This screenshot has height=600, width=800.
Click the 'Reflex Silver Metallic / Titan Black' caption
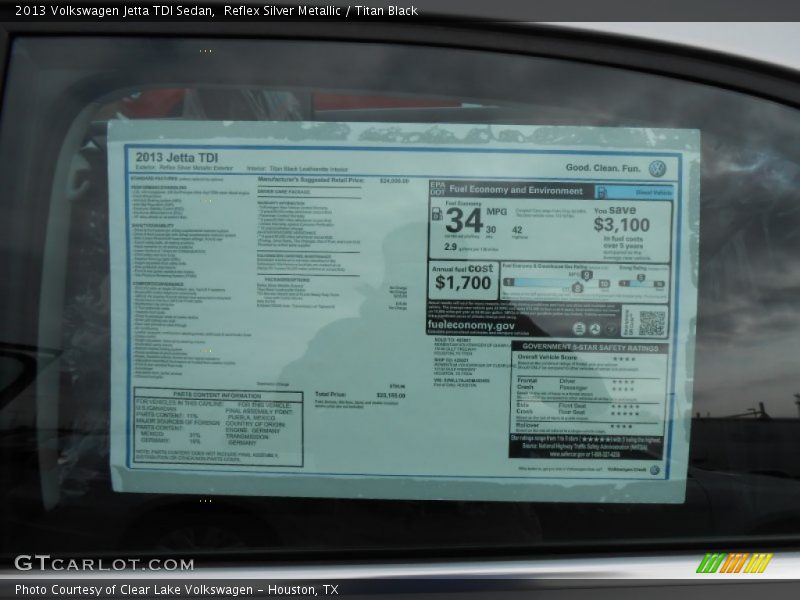pos(320,11)
